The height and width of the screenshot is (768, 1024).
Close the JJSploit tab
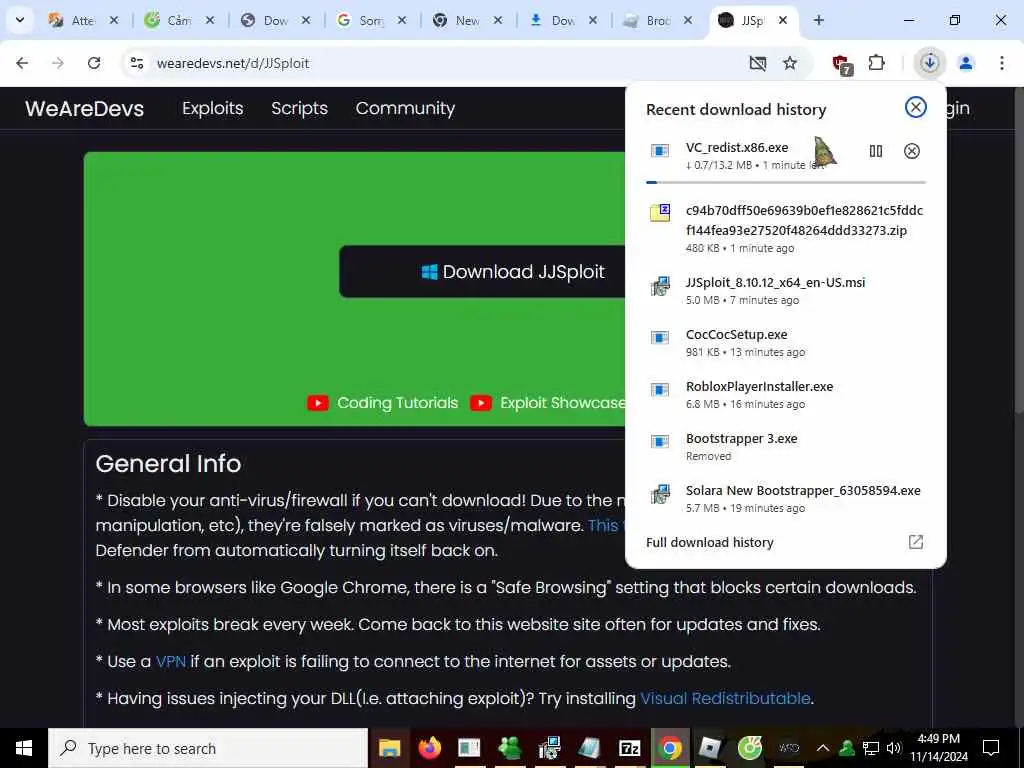pyautogui.click(x=783, y=20)
